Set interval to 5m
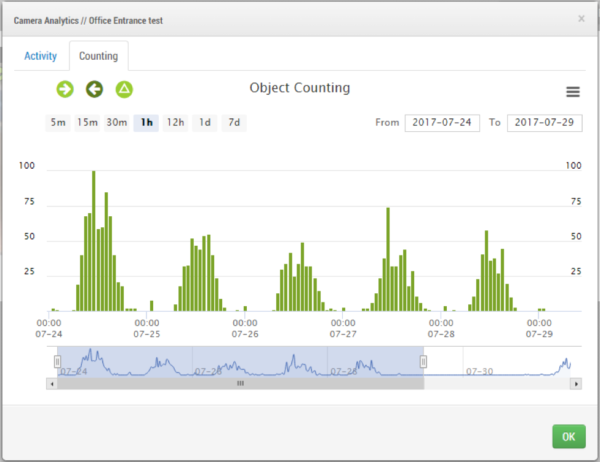600x462 pixels. pos(59,123)
